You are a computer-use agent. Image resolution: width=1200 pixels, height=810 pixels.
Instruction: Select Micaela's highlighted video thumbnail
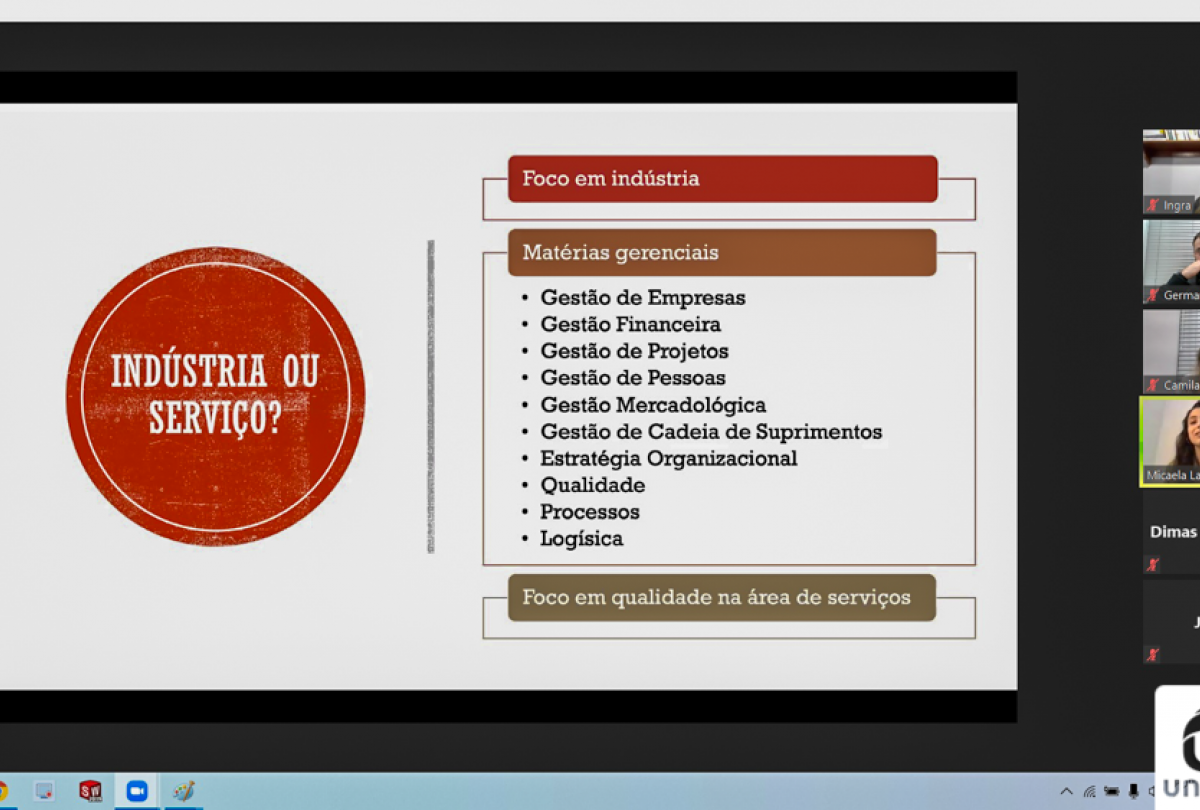click(1171, 441)
